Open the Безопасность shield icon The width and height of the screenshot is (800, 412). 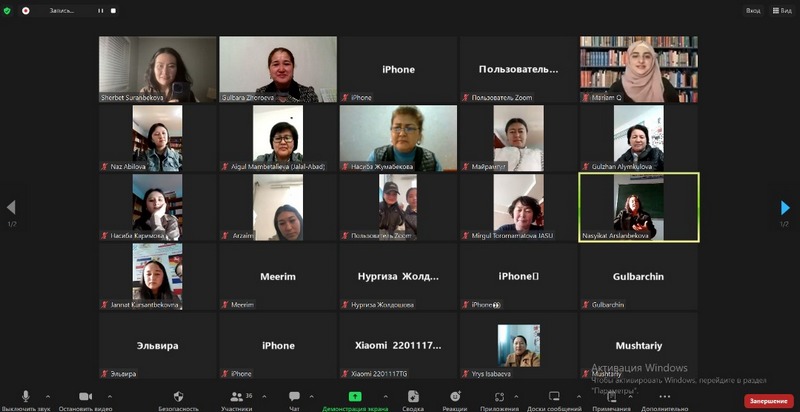[178, 397]
